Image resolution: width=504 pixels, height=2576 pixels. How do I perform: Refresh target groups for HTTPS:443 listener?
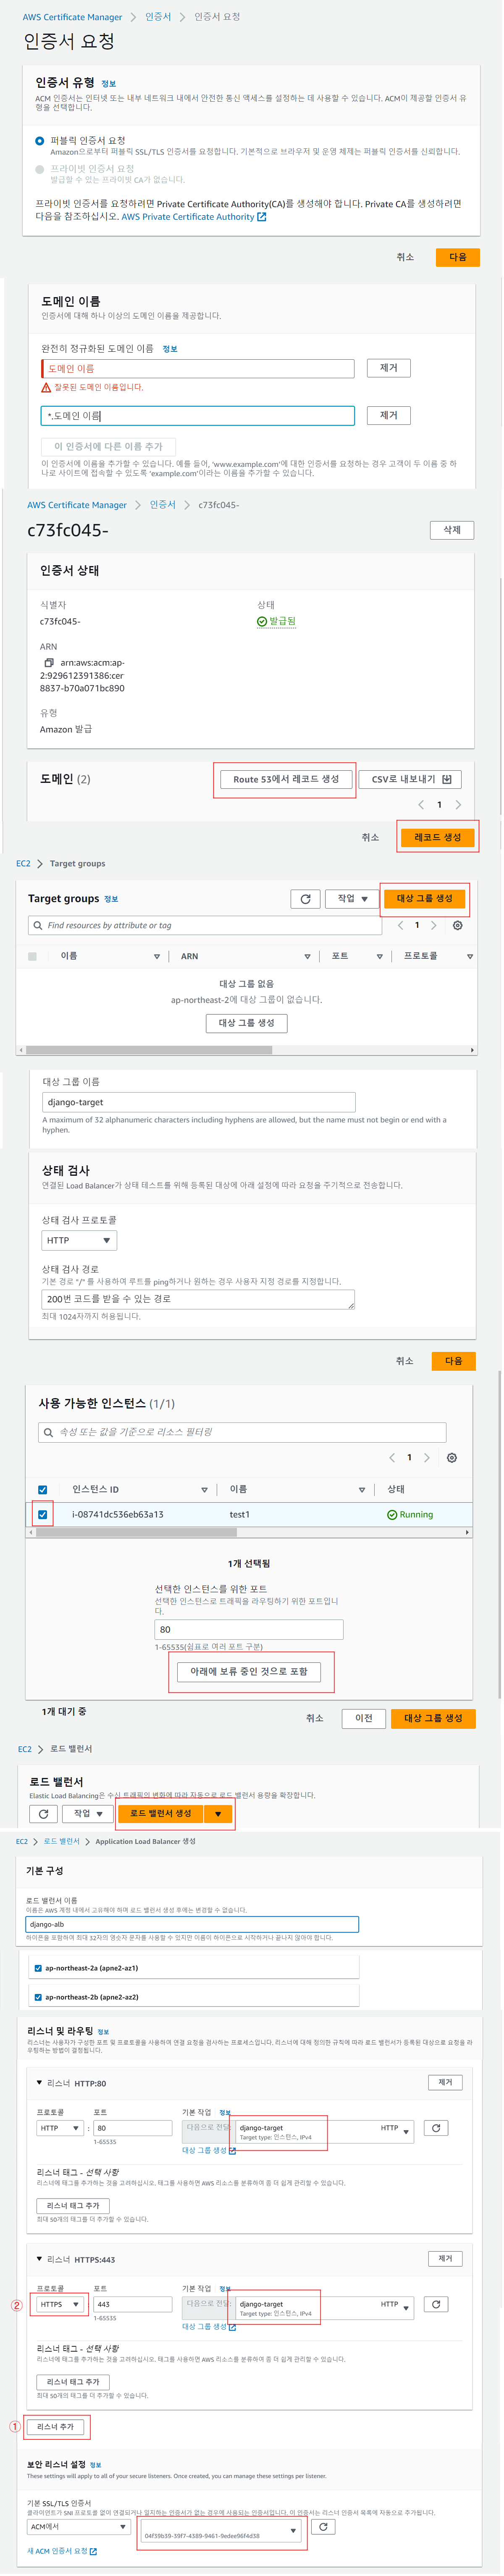tap(436, 2304)
